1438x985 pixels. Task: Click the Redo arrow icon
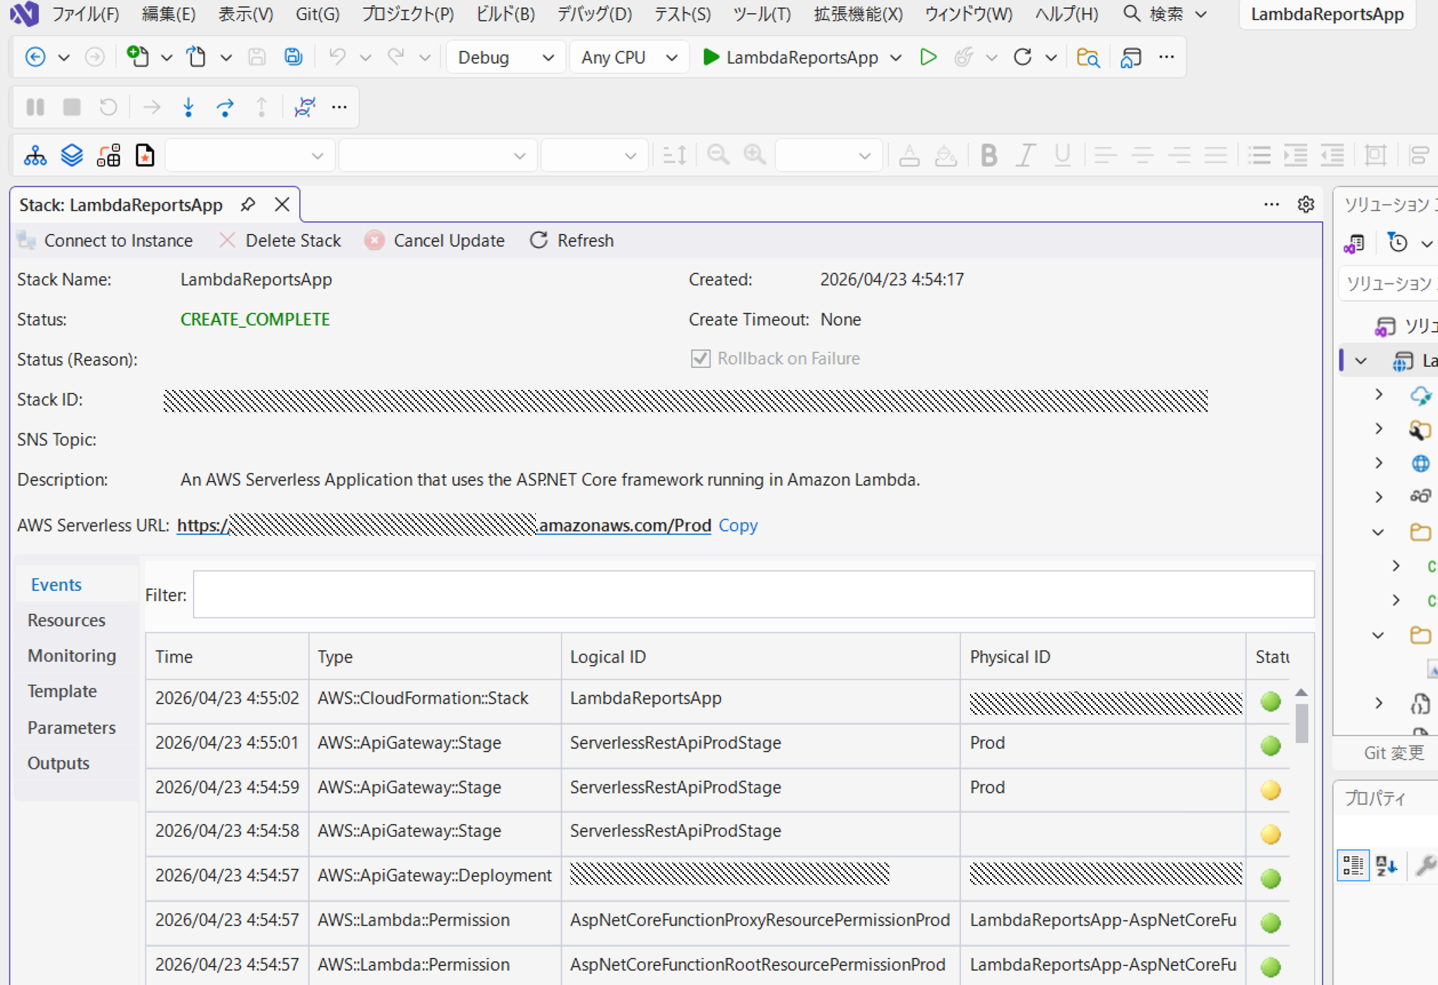tap(396, 57)
